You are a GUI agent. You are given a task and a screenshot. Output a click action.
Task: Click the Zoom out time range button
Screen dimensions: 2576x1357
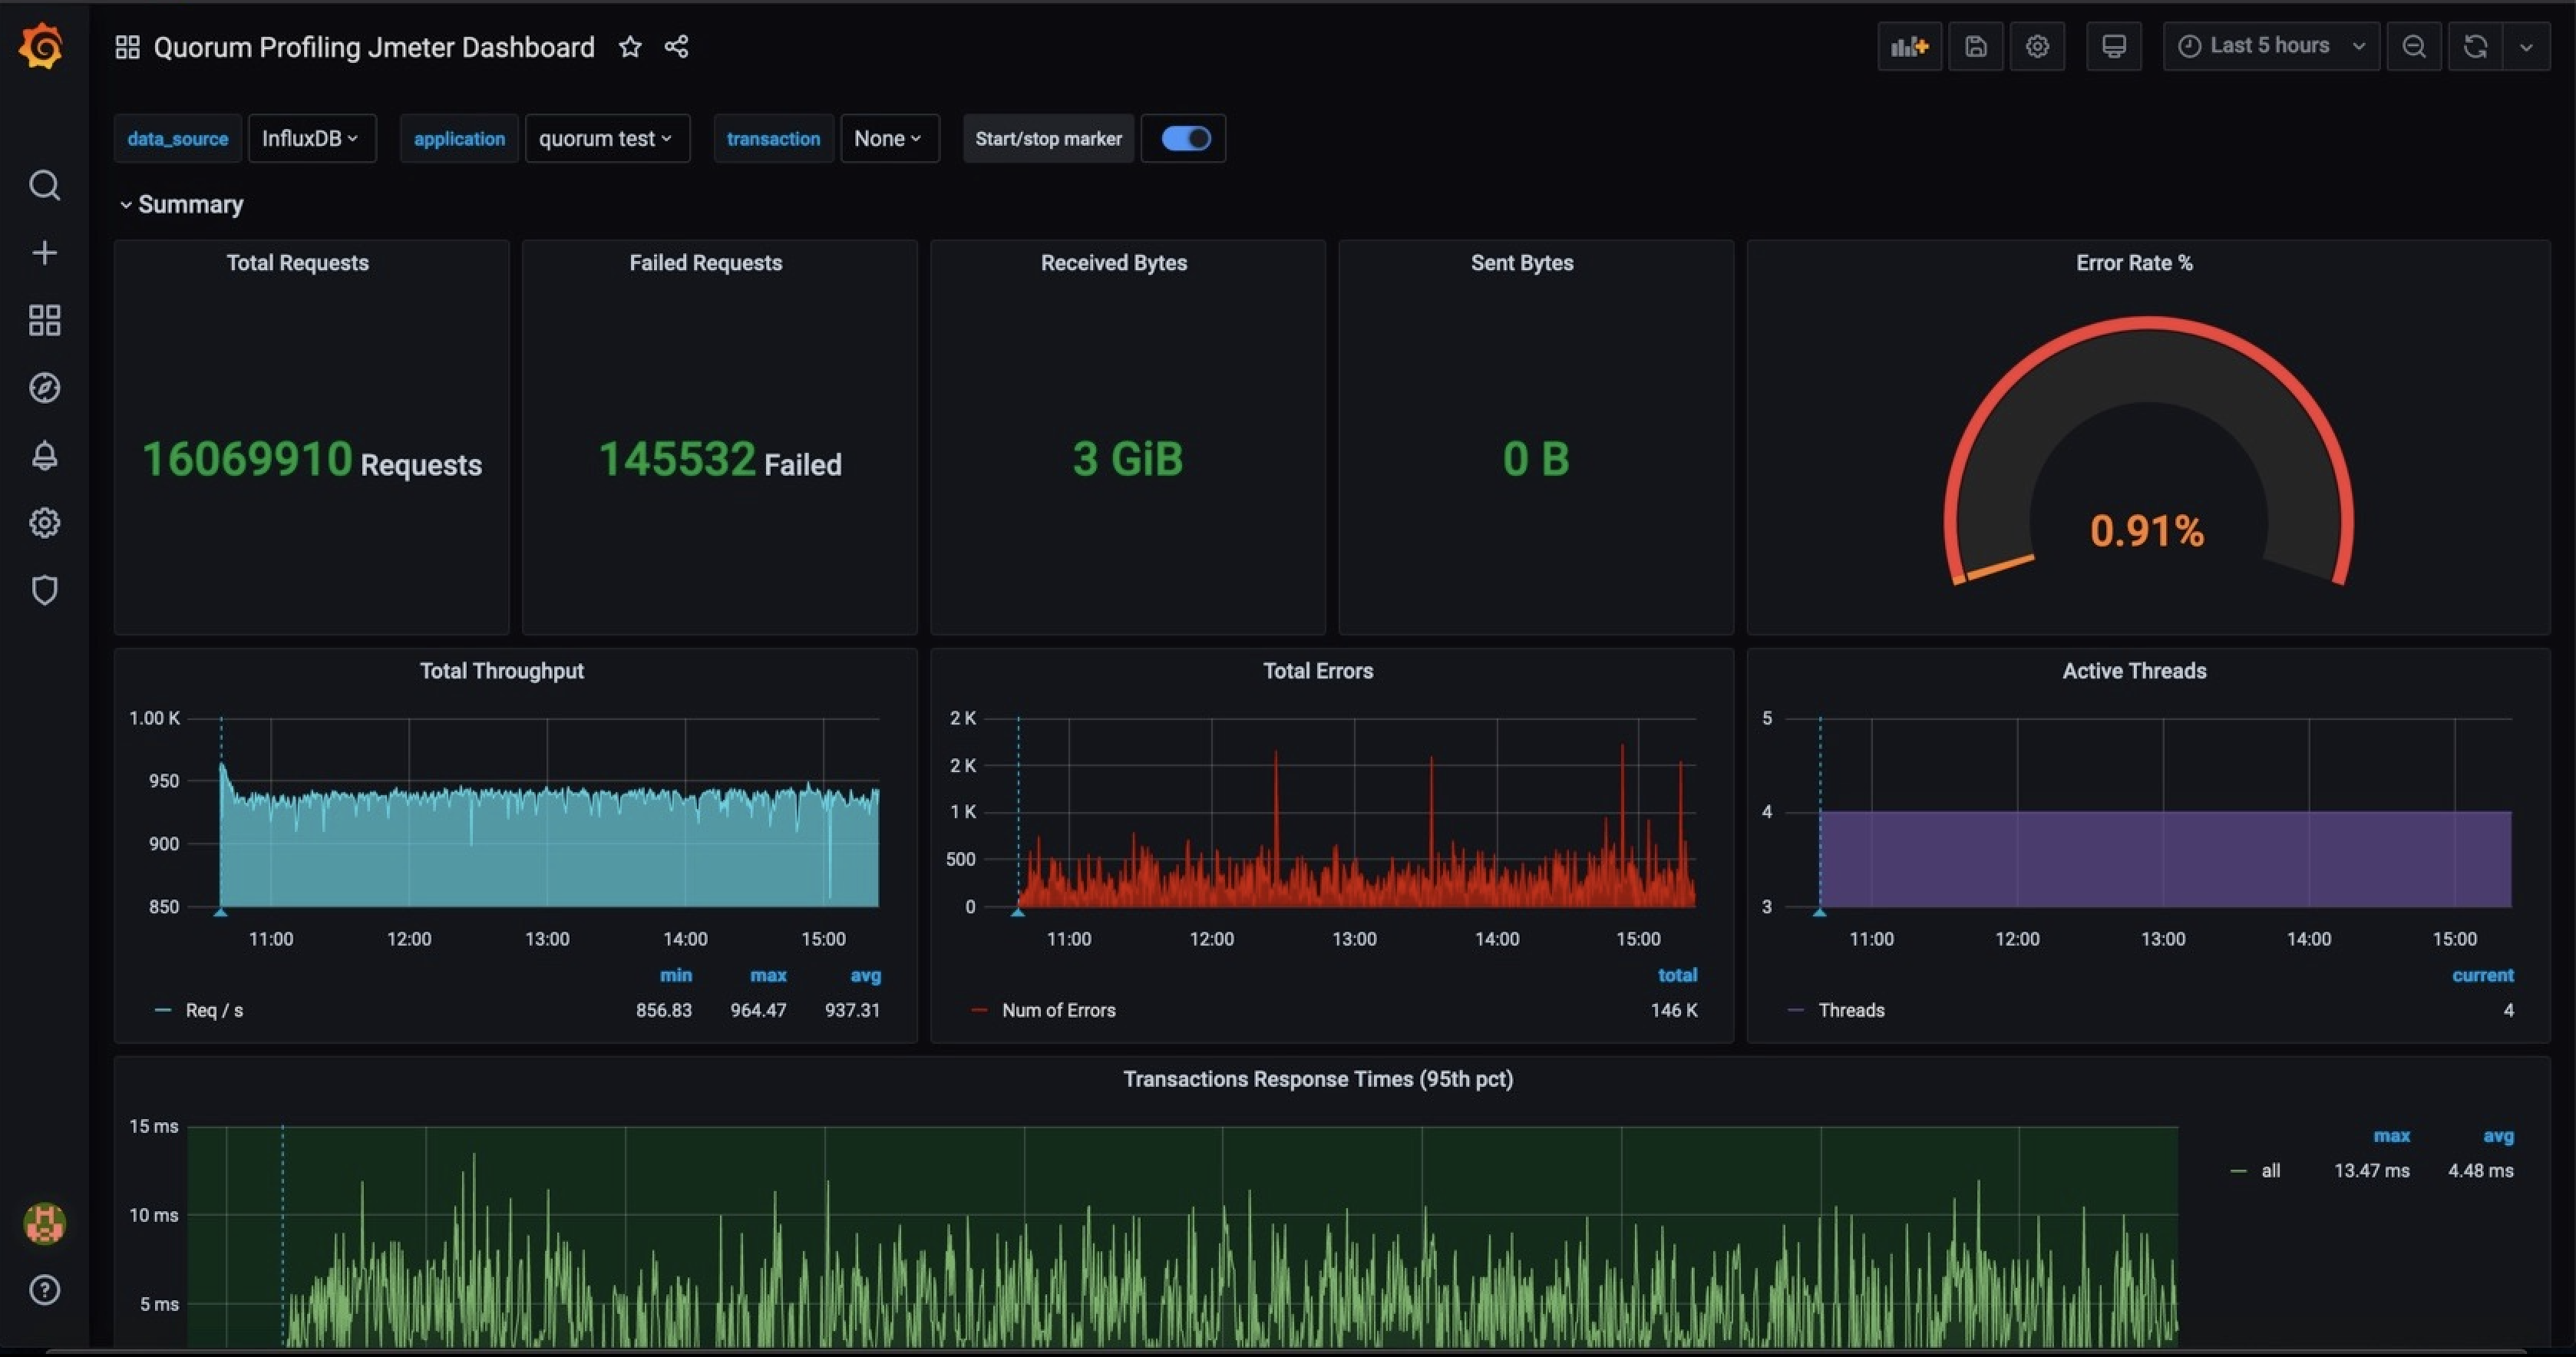2414,46
